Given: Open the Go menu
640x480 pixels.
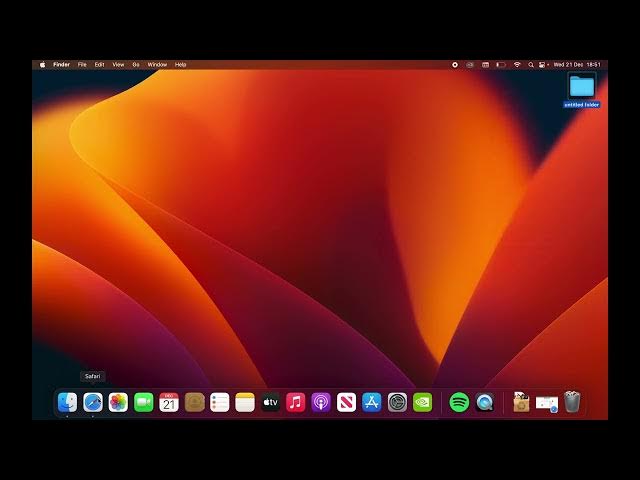Looking at the screenshot, I should click(136, 64).
